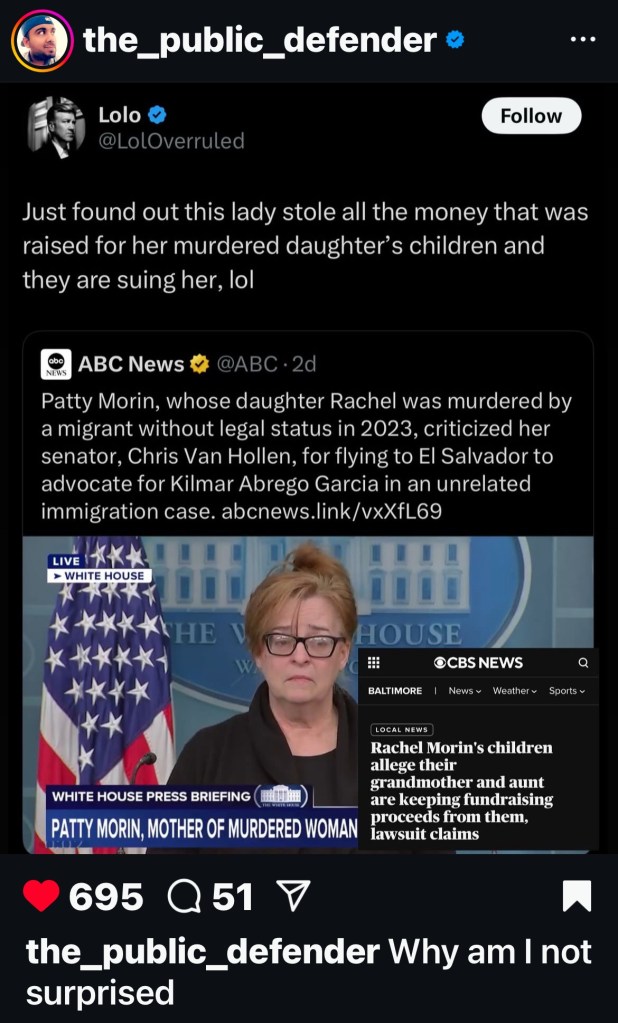Viewport: 618px width, 1023px height.
Task: Tap Lolo's profile avatar
Action: (57, 127)
